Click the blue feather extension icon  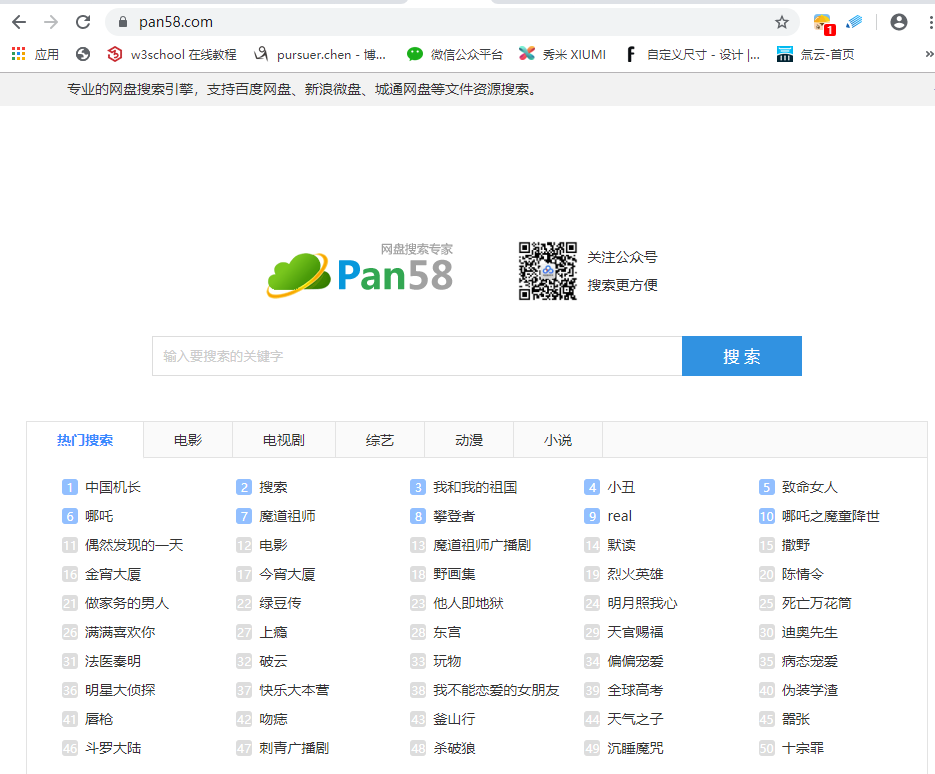pyautogui.click(x=854, y=22)
